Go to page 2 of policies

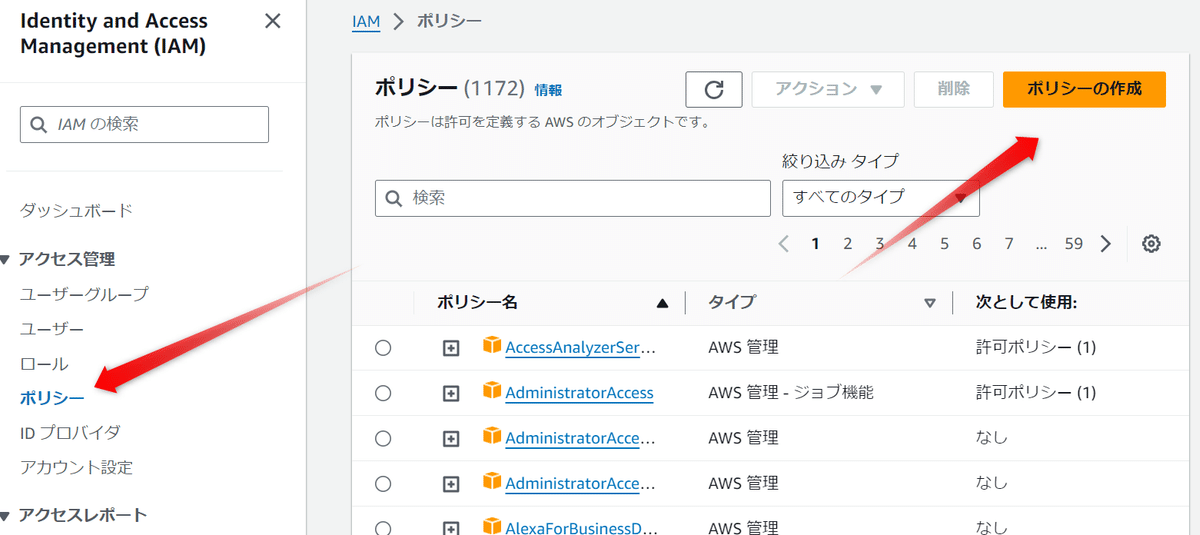[848, 243]
